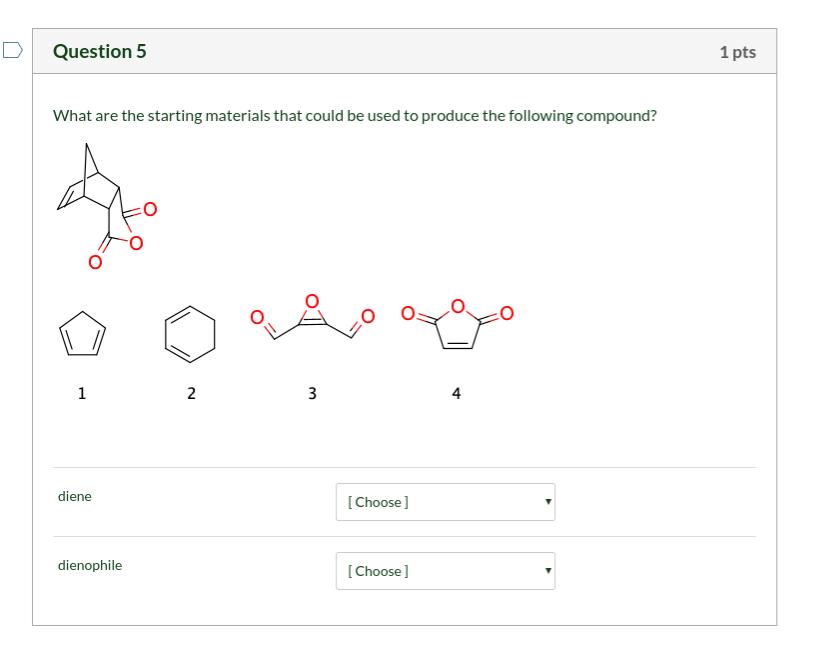Click the 1 pts score label
The height and width of the screenshot is (655, 818).
(x=737, y=52)
